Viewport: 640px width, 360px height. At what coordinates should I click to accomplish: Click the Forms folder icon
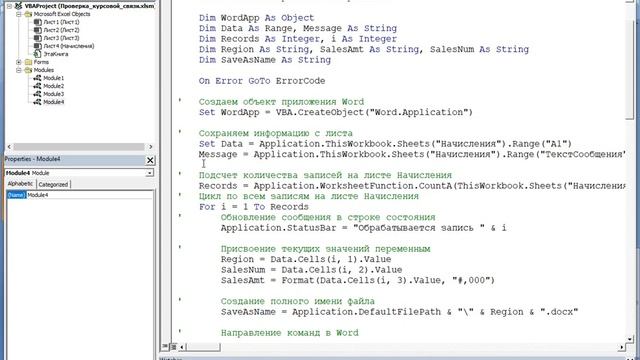click(x=28, y=62)
